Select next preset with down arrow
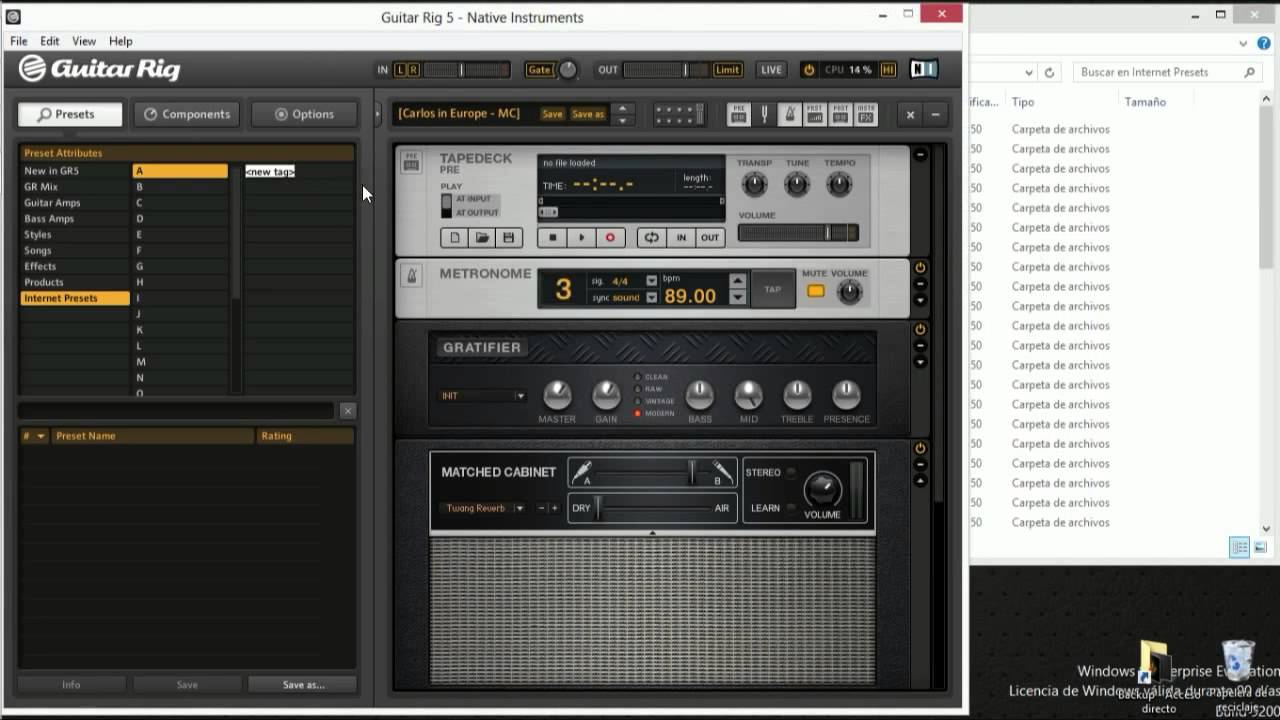Viewport: 1280px width, 720px height. click(x=623, y=120)
